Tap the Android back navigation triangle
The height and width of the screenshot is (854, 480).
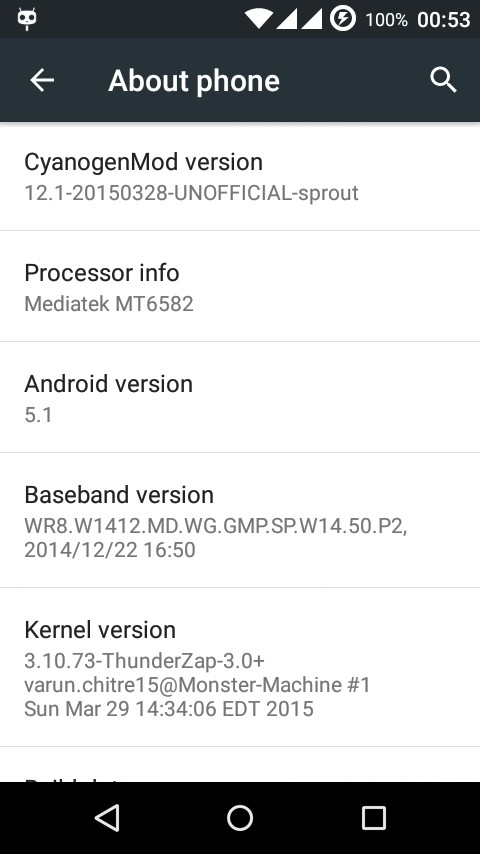107,818
